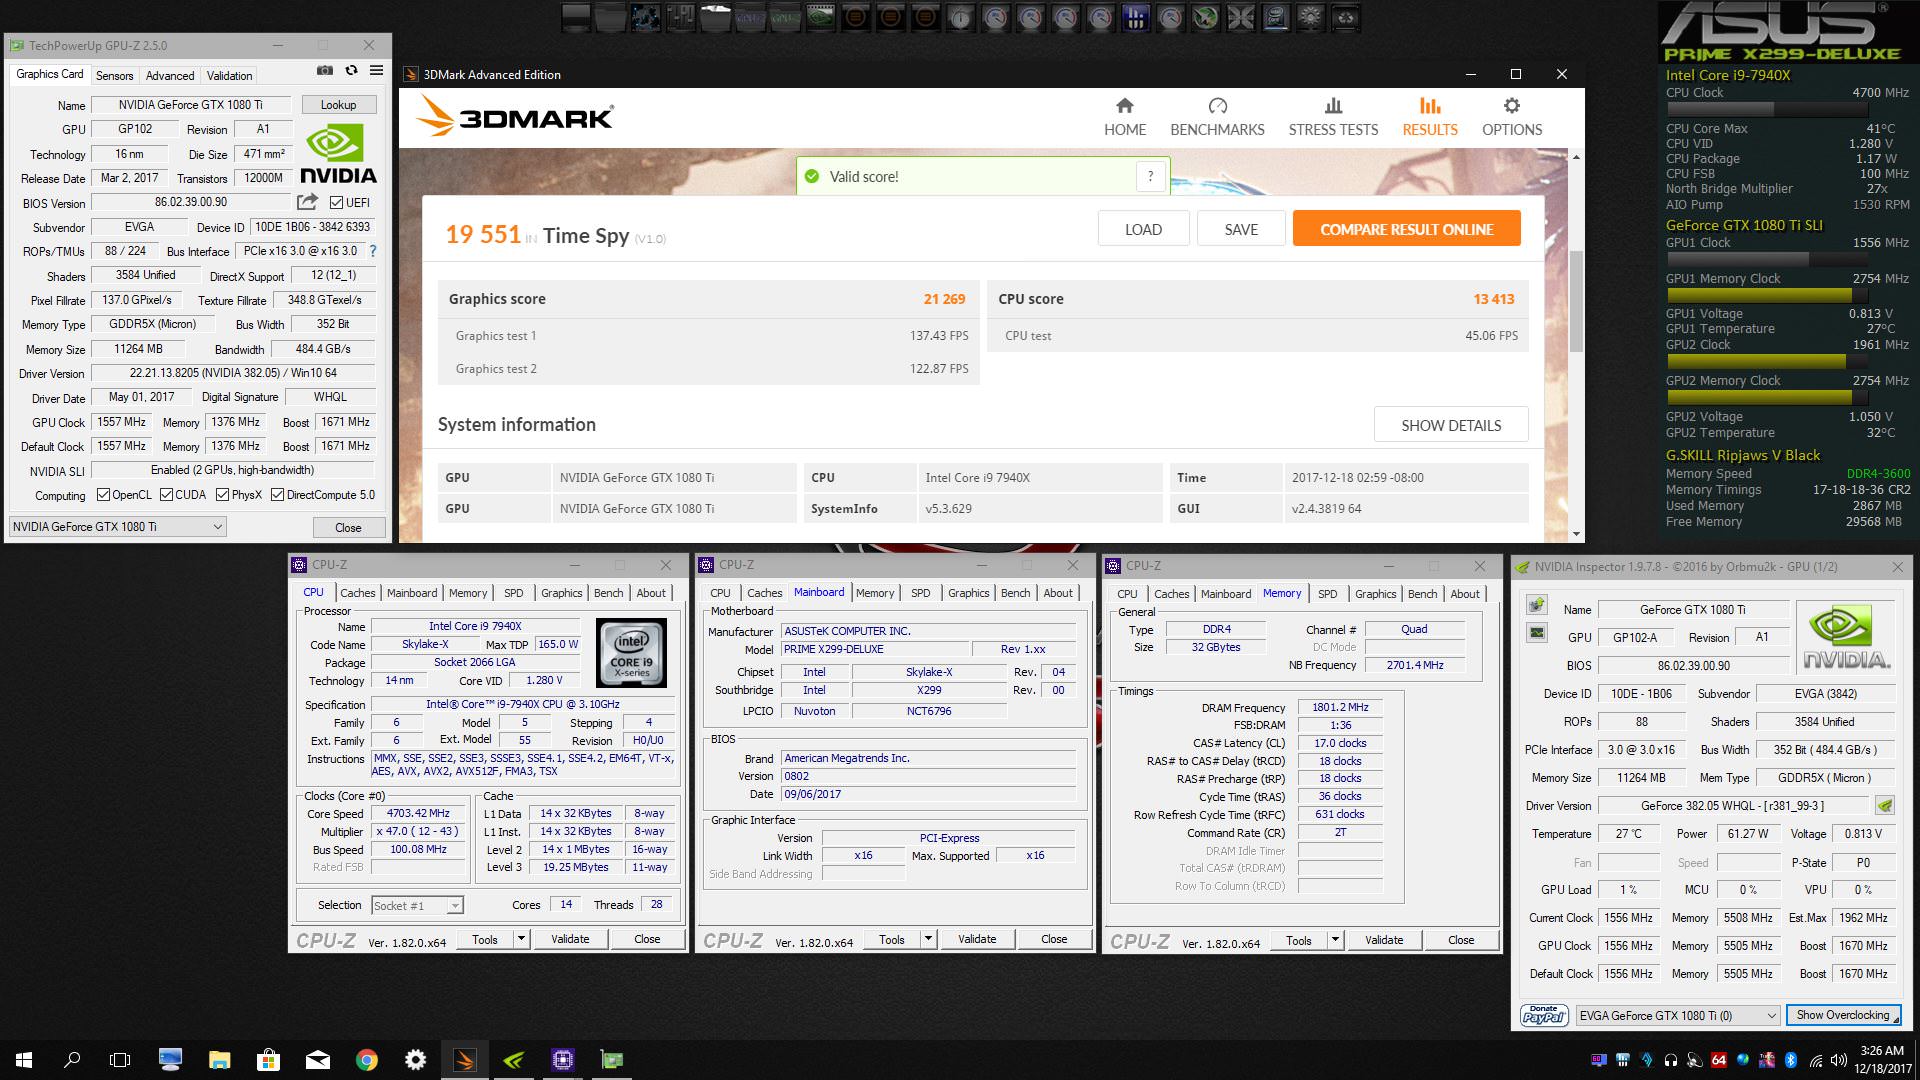Click the red 64 tray icon
Screen dimensions: 1920x1080
click(1719, 1059)
